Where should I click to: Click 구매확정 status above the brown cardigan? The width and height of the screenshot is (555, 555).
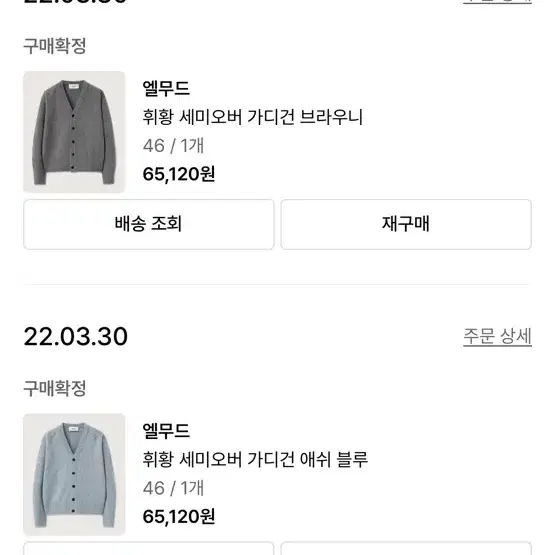click(x=55, y=46)
